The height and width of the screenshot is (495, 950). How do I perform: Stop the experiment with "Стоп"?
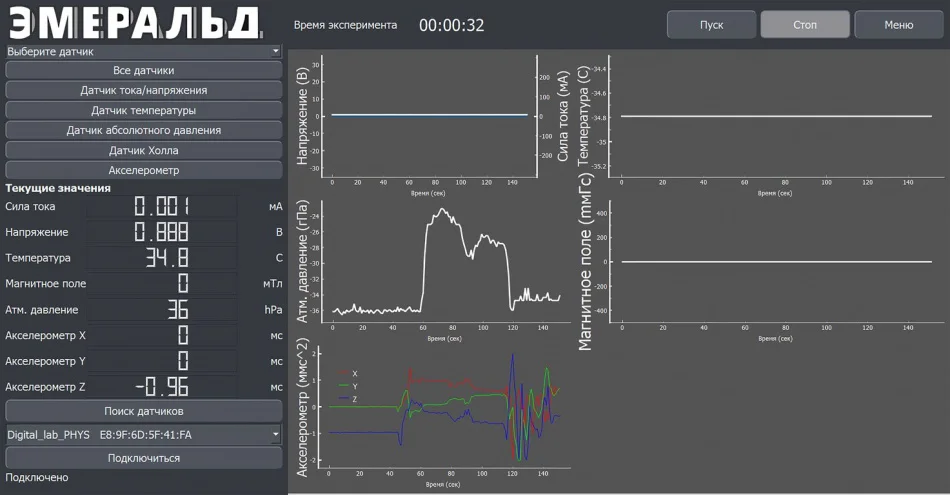(805, 25)
